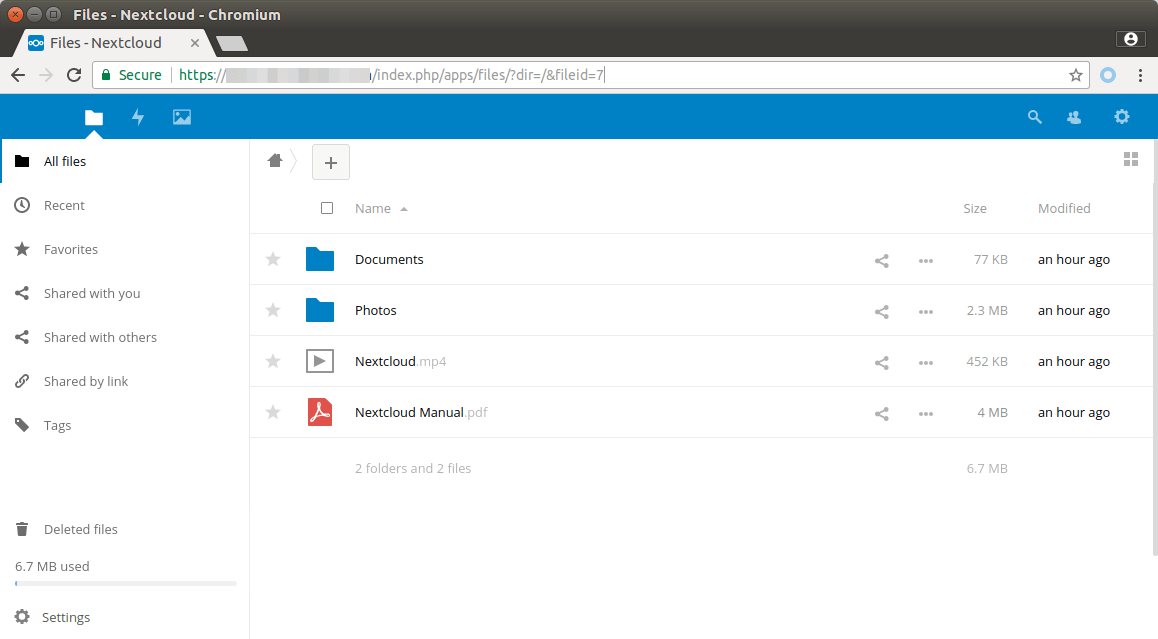Open the gear settings menu in header
Image resolution: width=1158 pixels, height=639 pixels.
point(1121,117)
